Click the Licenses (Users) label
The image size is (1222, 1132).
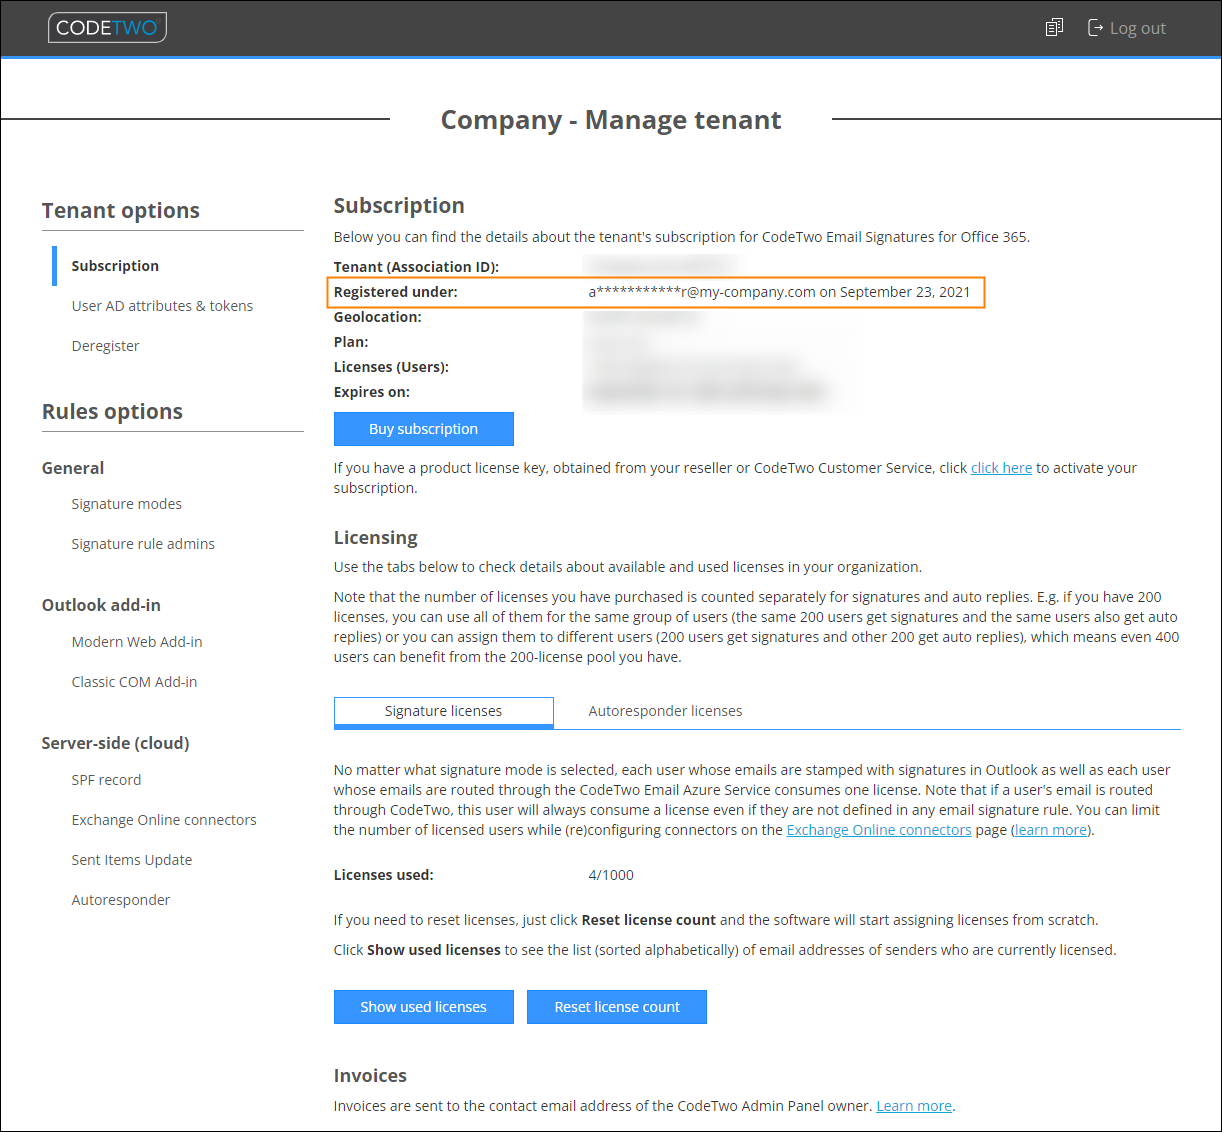tap(391, 367)
